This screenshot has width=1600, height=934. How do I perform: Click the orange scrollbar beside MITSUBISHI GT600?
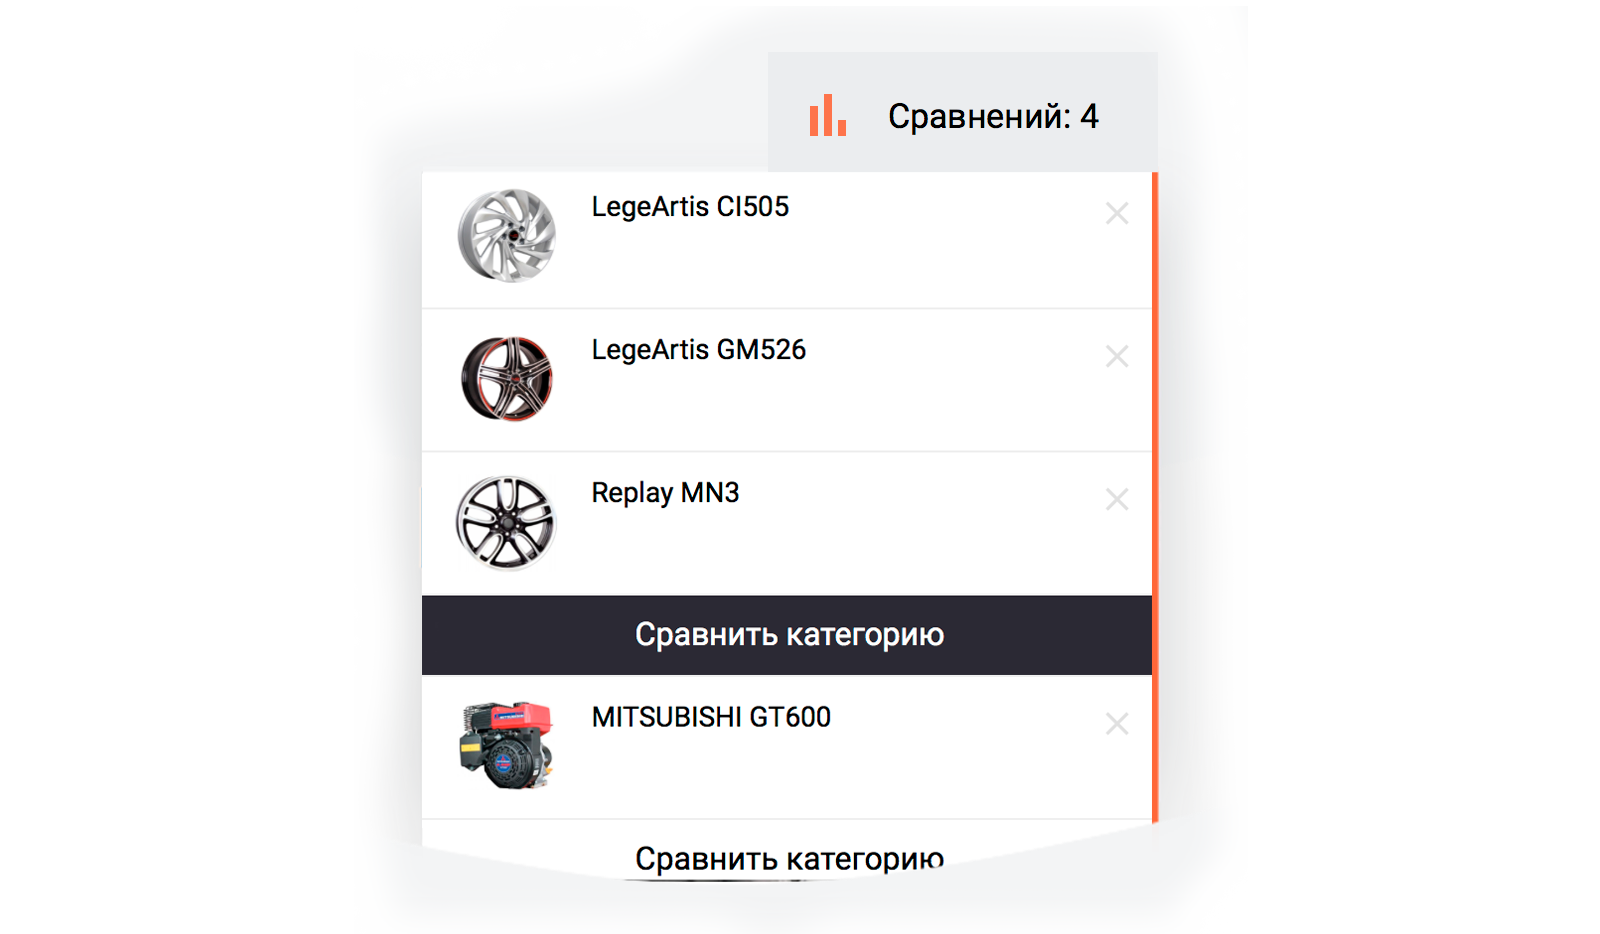pyautogui.click(x=1155, y=748)
